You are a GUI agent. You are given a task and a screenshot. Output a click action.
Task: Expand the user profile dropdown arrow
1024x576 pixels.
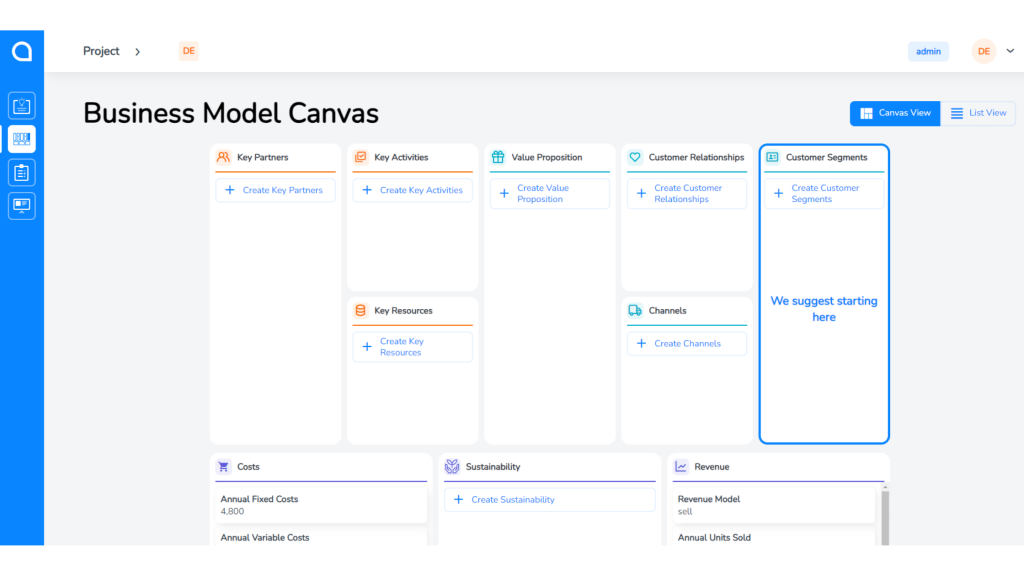[1010, 51]
